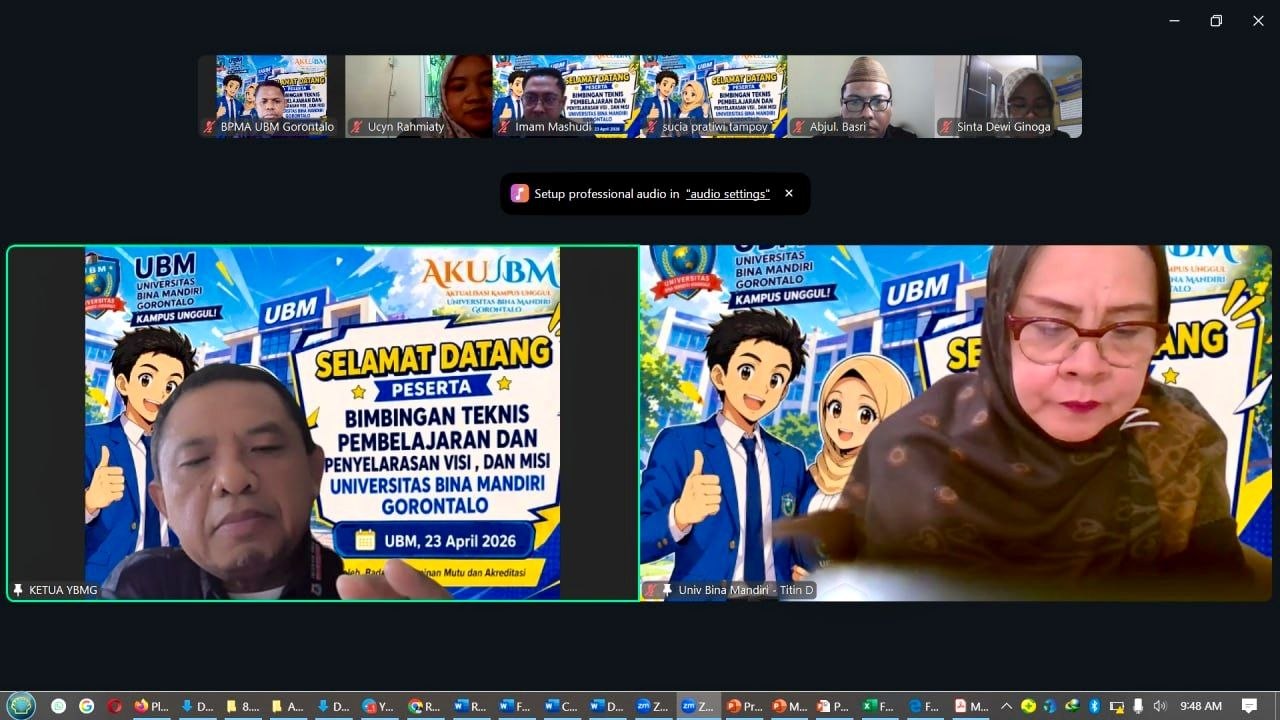Switch to Word document labeled C...
Screen dimensions: 1280x720
[x=562, y=706]
